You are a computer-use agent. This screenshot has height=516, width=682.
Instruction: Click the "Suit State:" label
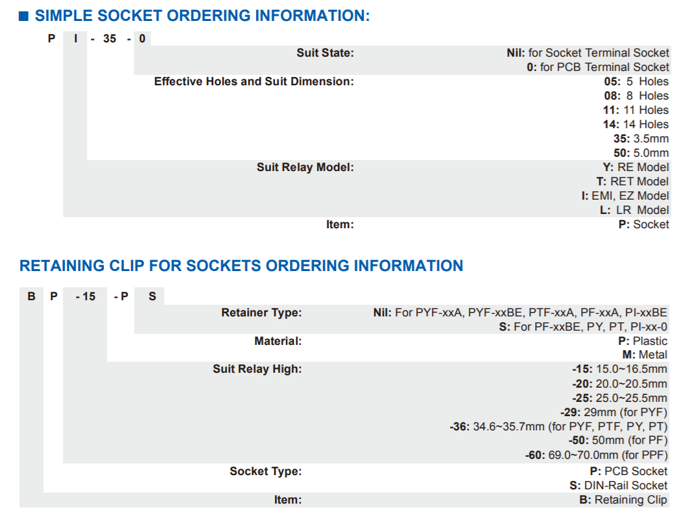coord(325,53)
